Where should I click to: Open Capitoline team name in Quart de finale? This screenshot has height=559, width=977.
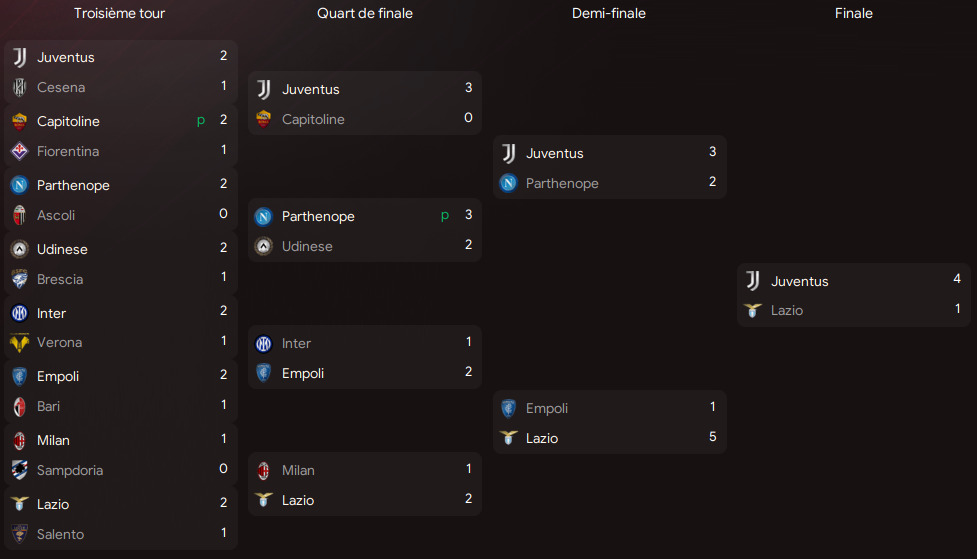click(x=313, y=119)
